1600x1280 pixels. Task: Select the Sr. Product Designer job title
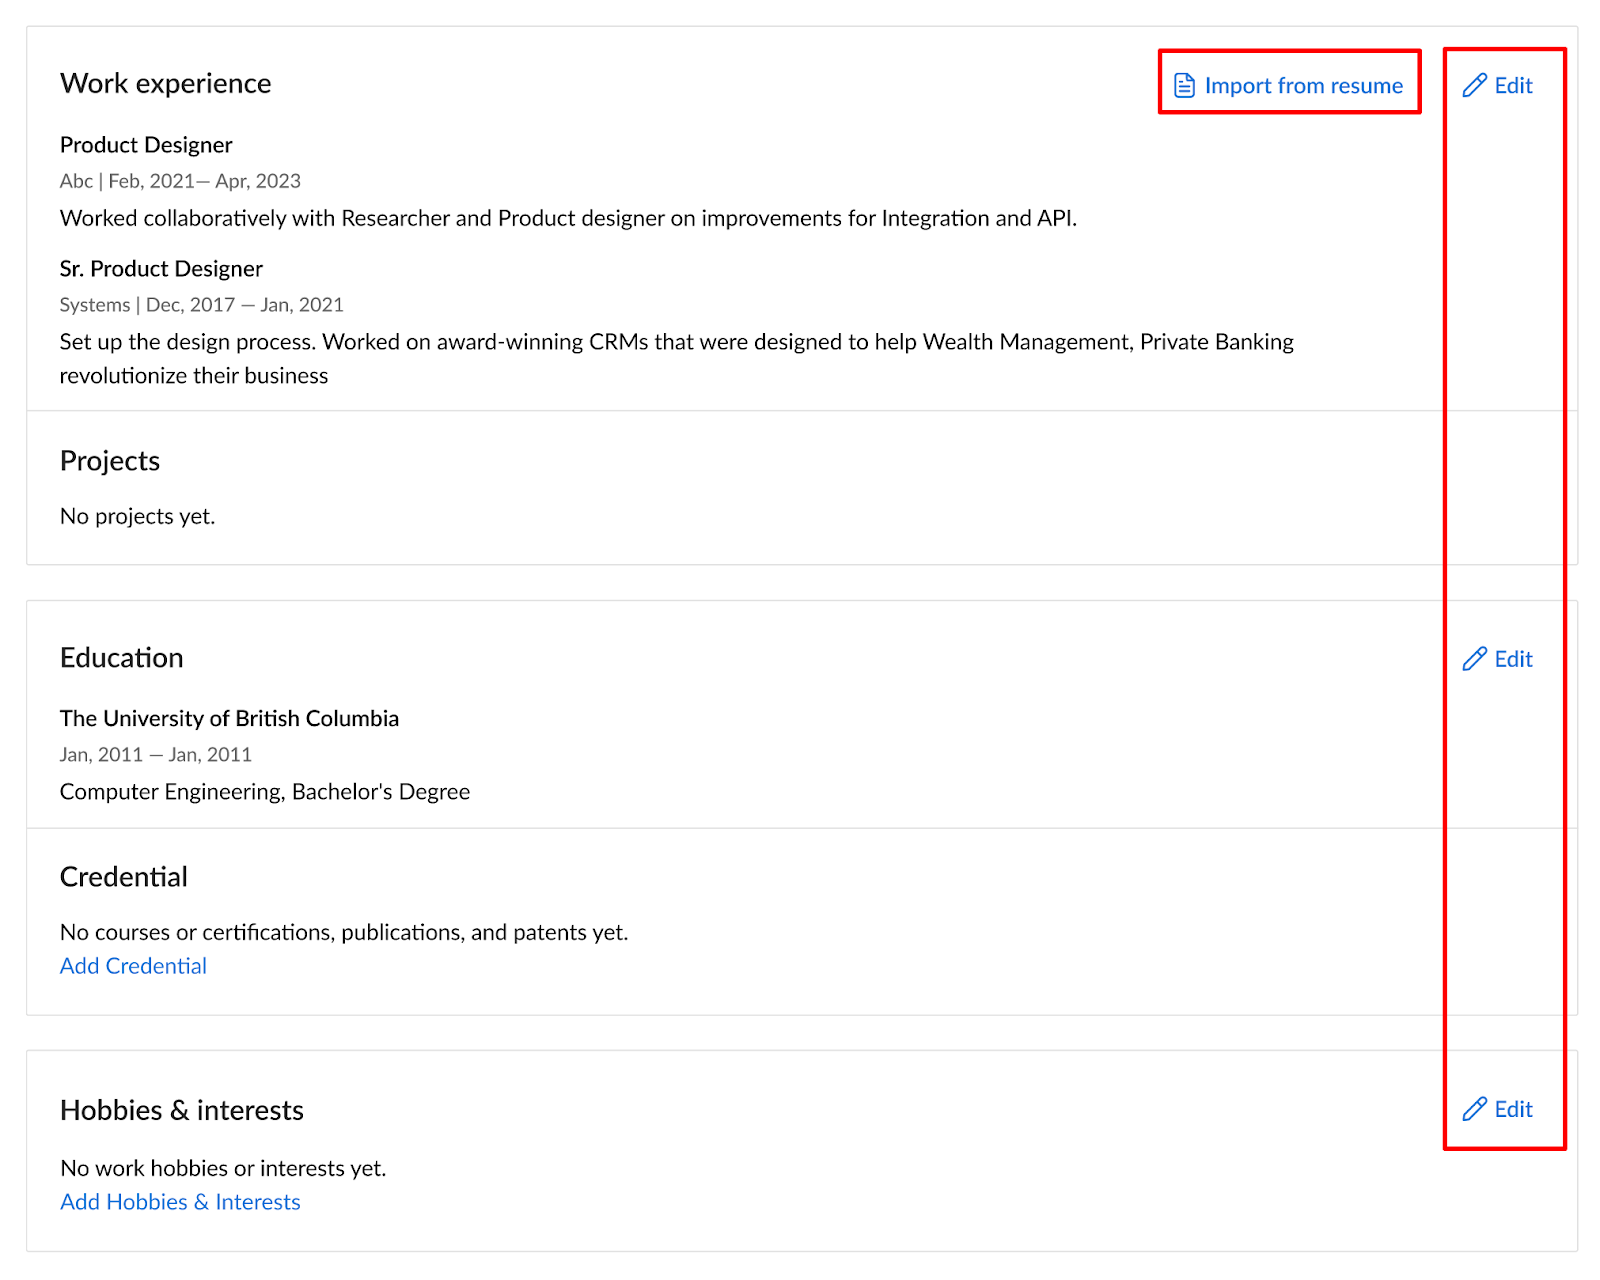tap(161, 269)
